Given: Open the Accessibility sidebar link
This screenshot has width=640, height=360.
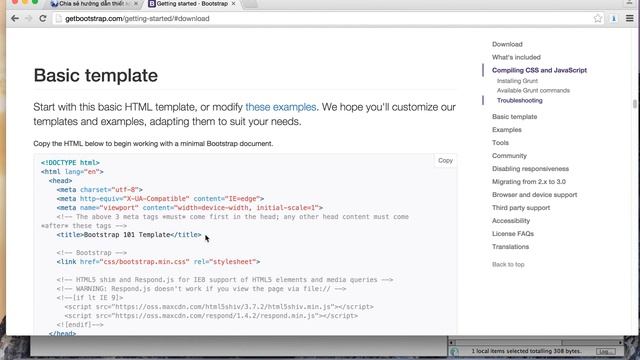Looking at the screenshot, I should tap(511, 221).
